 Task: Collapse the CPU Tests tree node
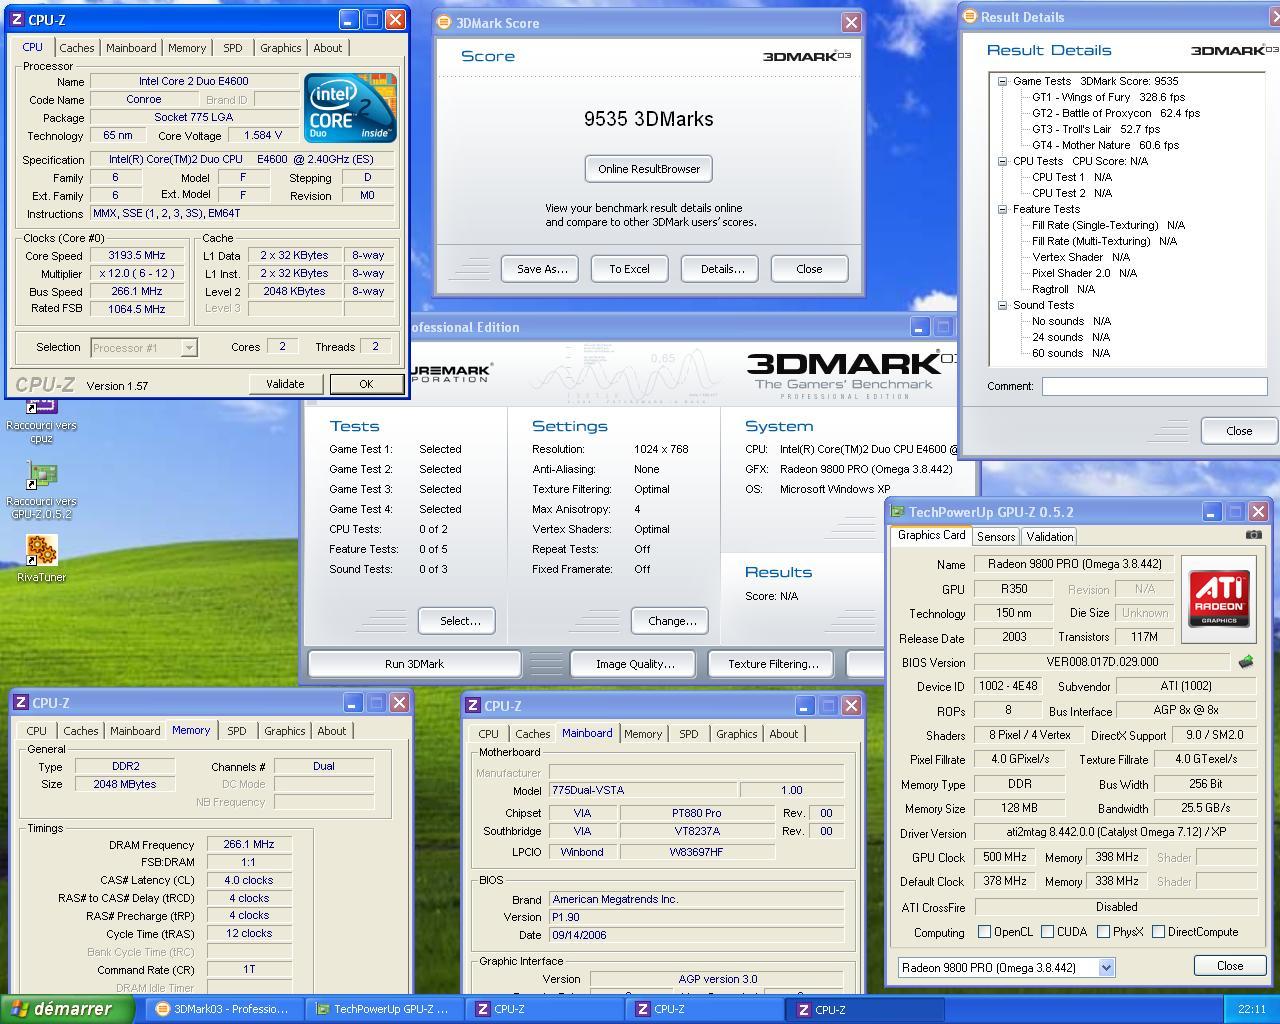tap(1002, 161)
